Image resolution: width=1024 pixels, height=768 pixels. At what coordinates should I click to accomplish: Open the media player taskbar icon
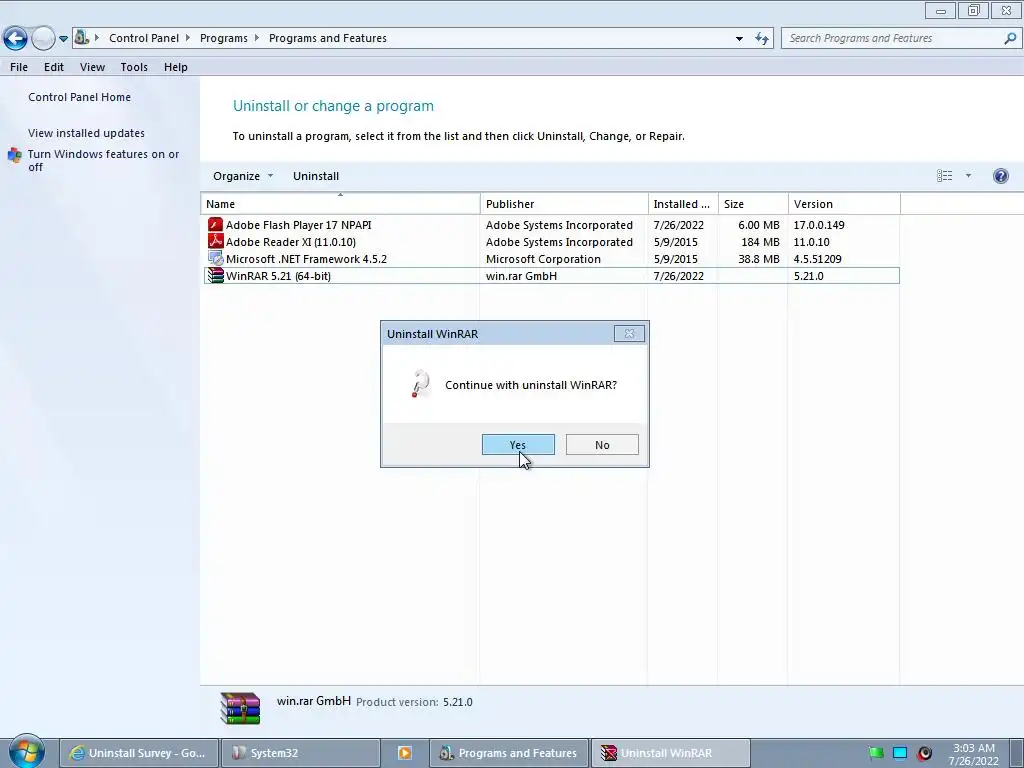pos(405,753)
